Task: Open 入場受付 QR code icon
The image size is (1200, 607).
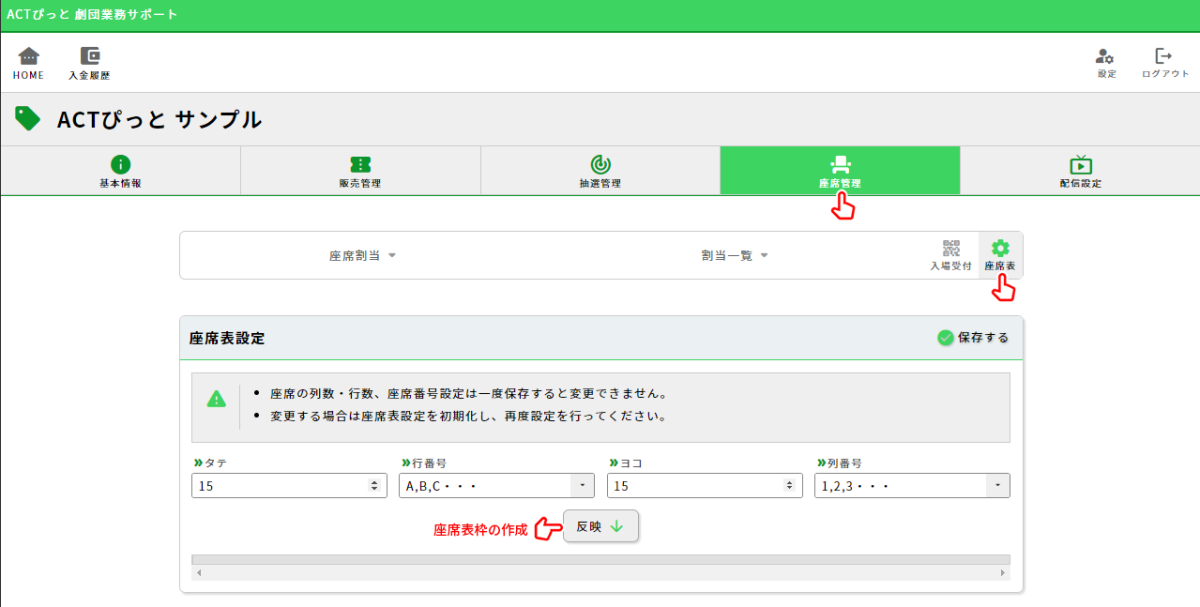Action: 950,249
